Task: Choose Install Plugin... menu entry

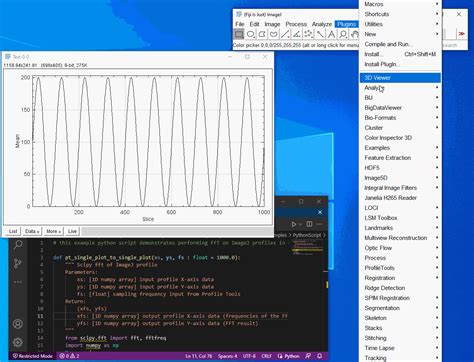Action: [x=400, y=64]
